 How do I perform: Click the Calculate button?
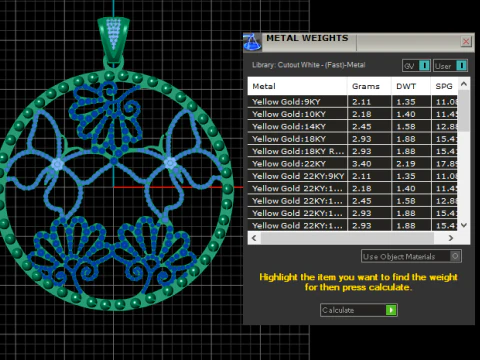(359, 310)
